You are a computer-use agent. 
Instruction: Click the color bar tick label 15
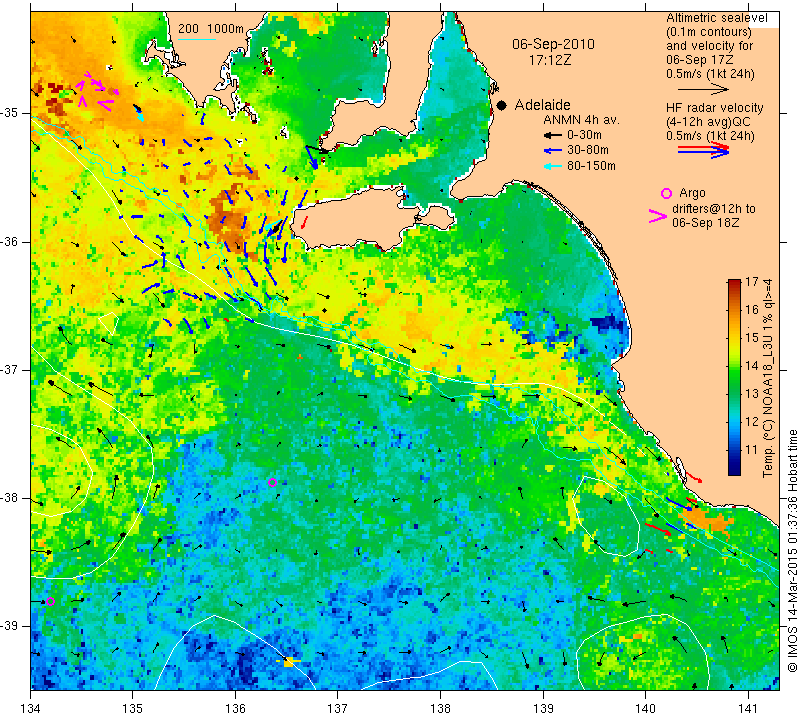click(752, 337)
